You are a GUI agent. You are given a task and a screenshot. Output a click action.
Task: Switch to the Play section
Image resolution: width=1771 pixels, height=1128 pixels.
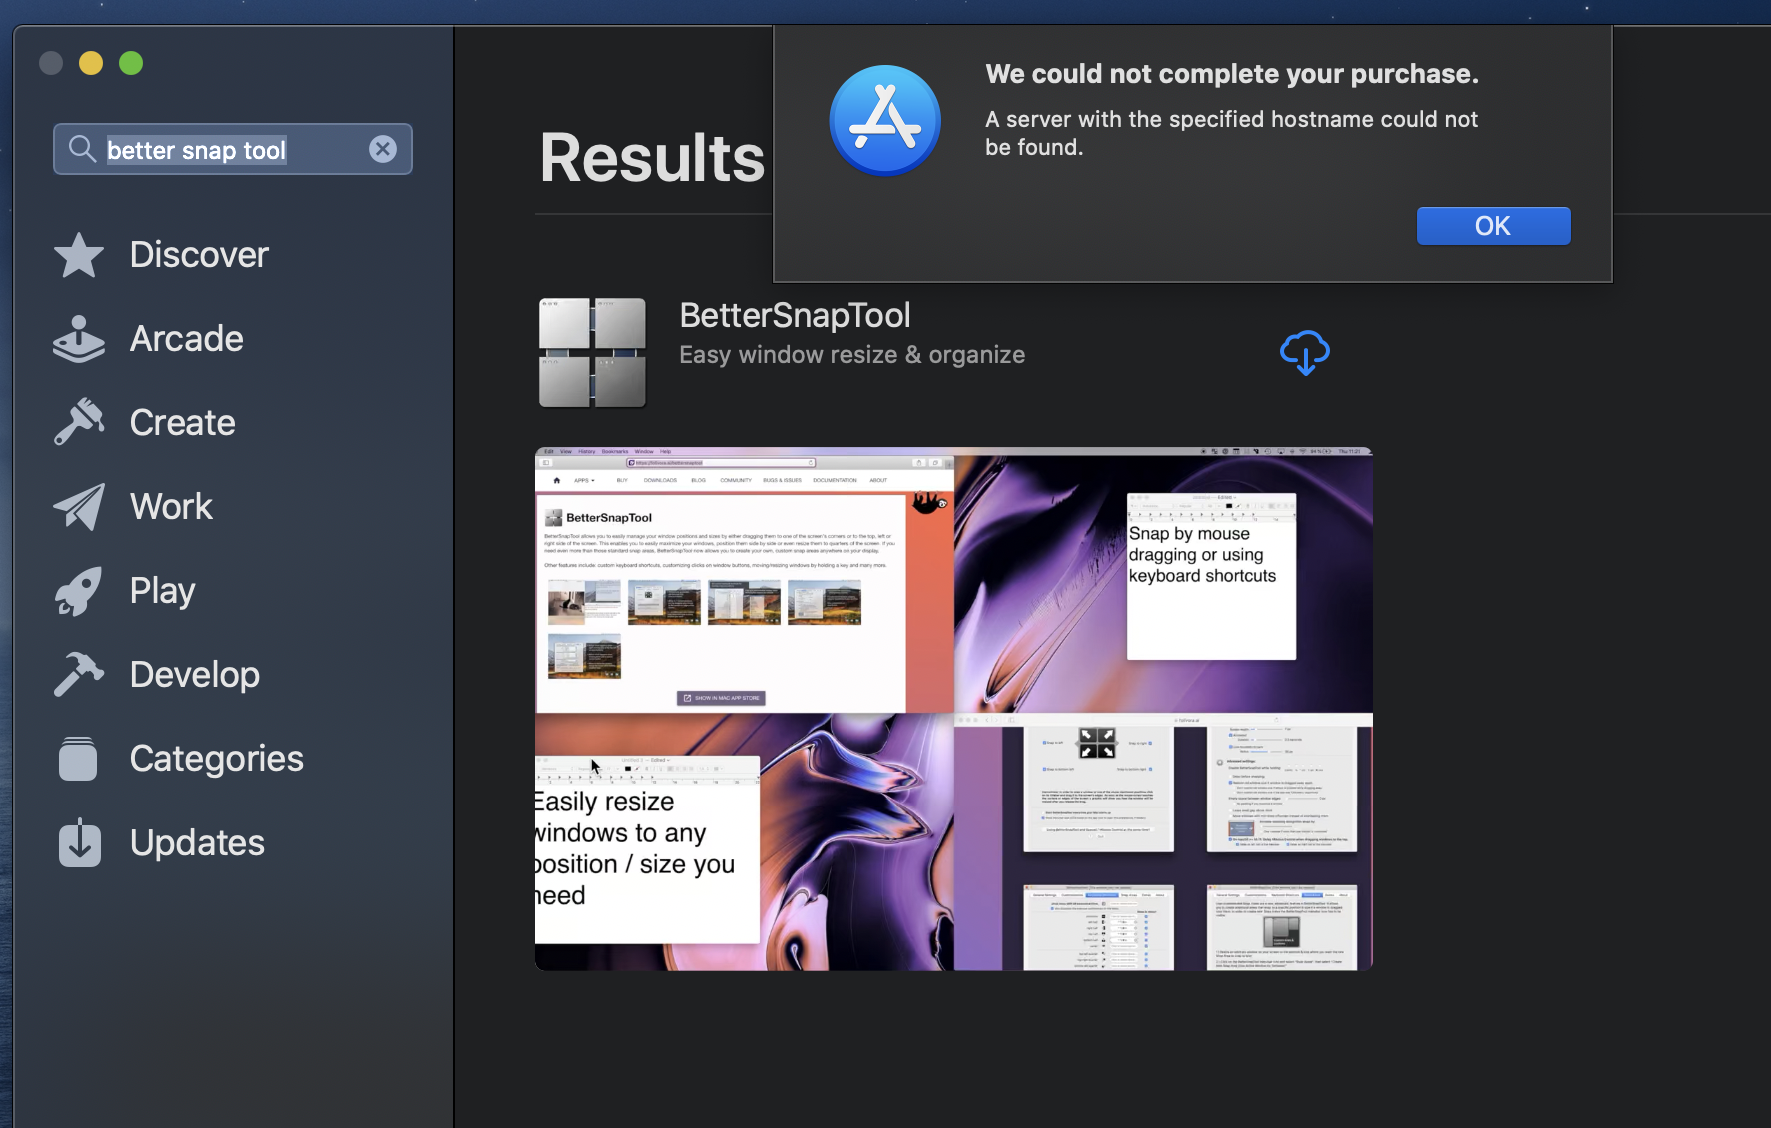[x=162, y=591]
